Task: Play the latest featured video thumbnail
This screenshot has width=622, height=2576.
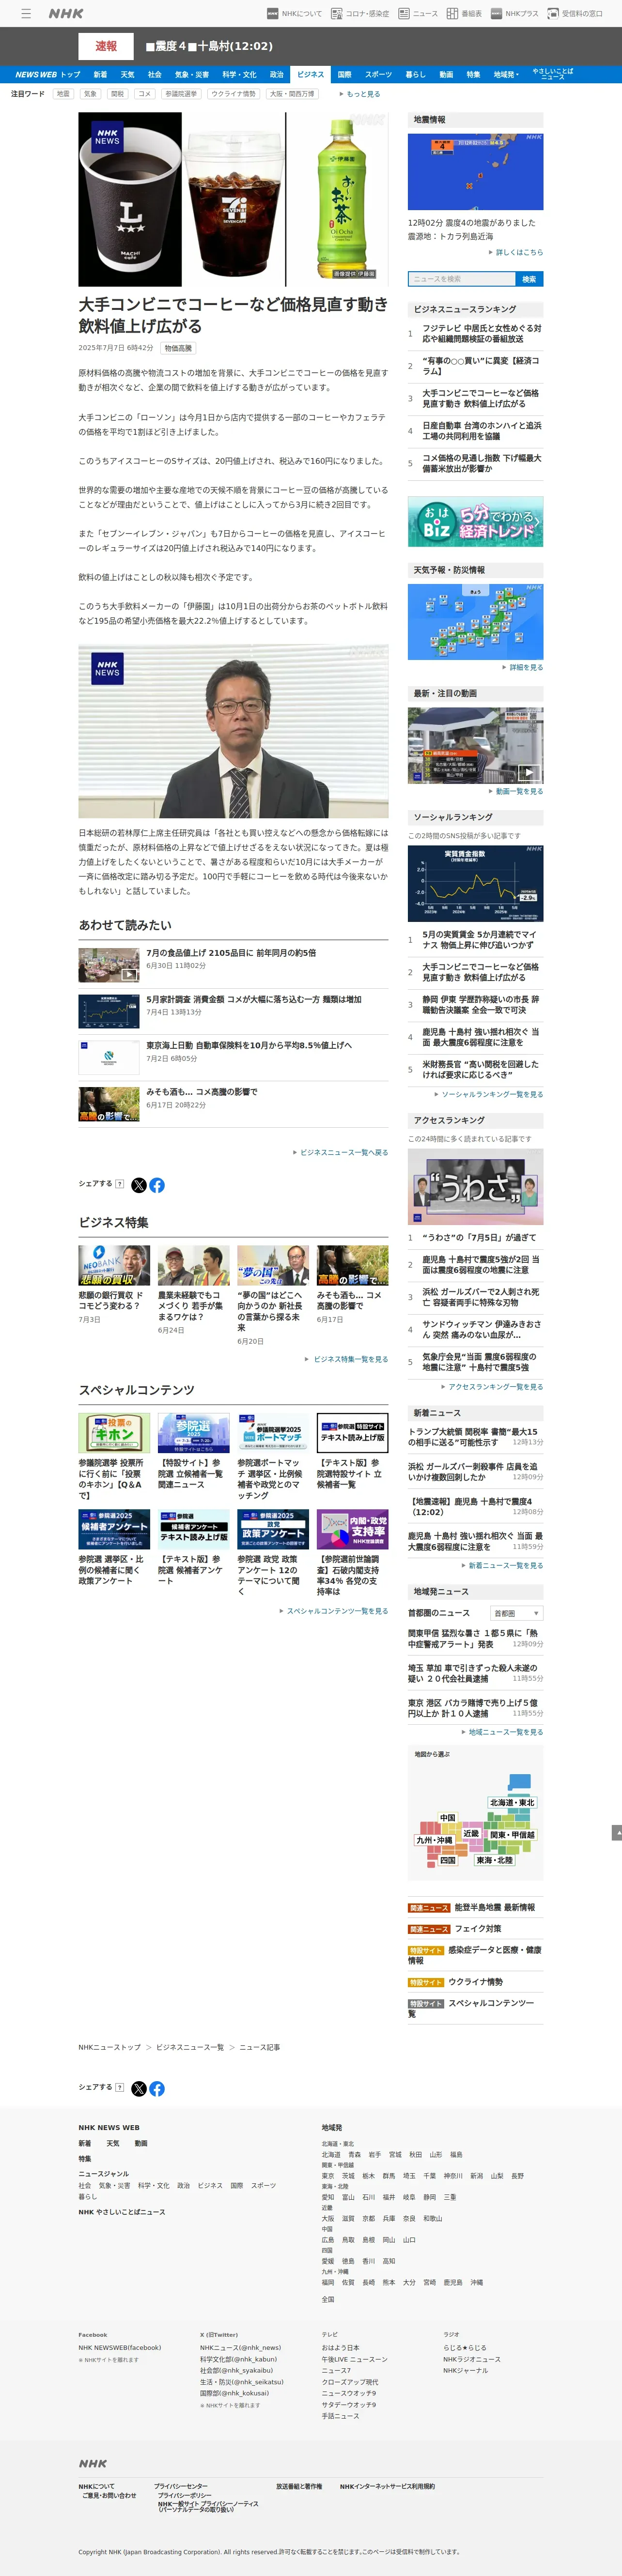Action: coord(475,745)
